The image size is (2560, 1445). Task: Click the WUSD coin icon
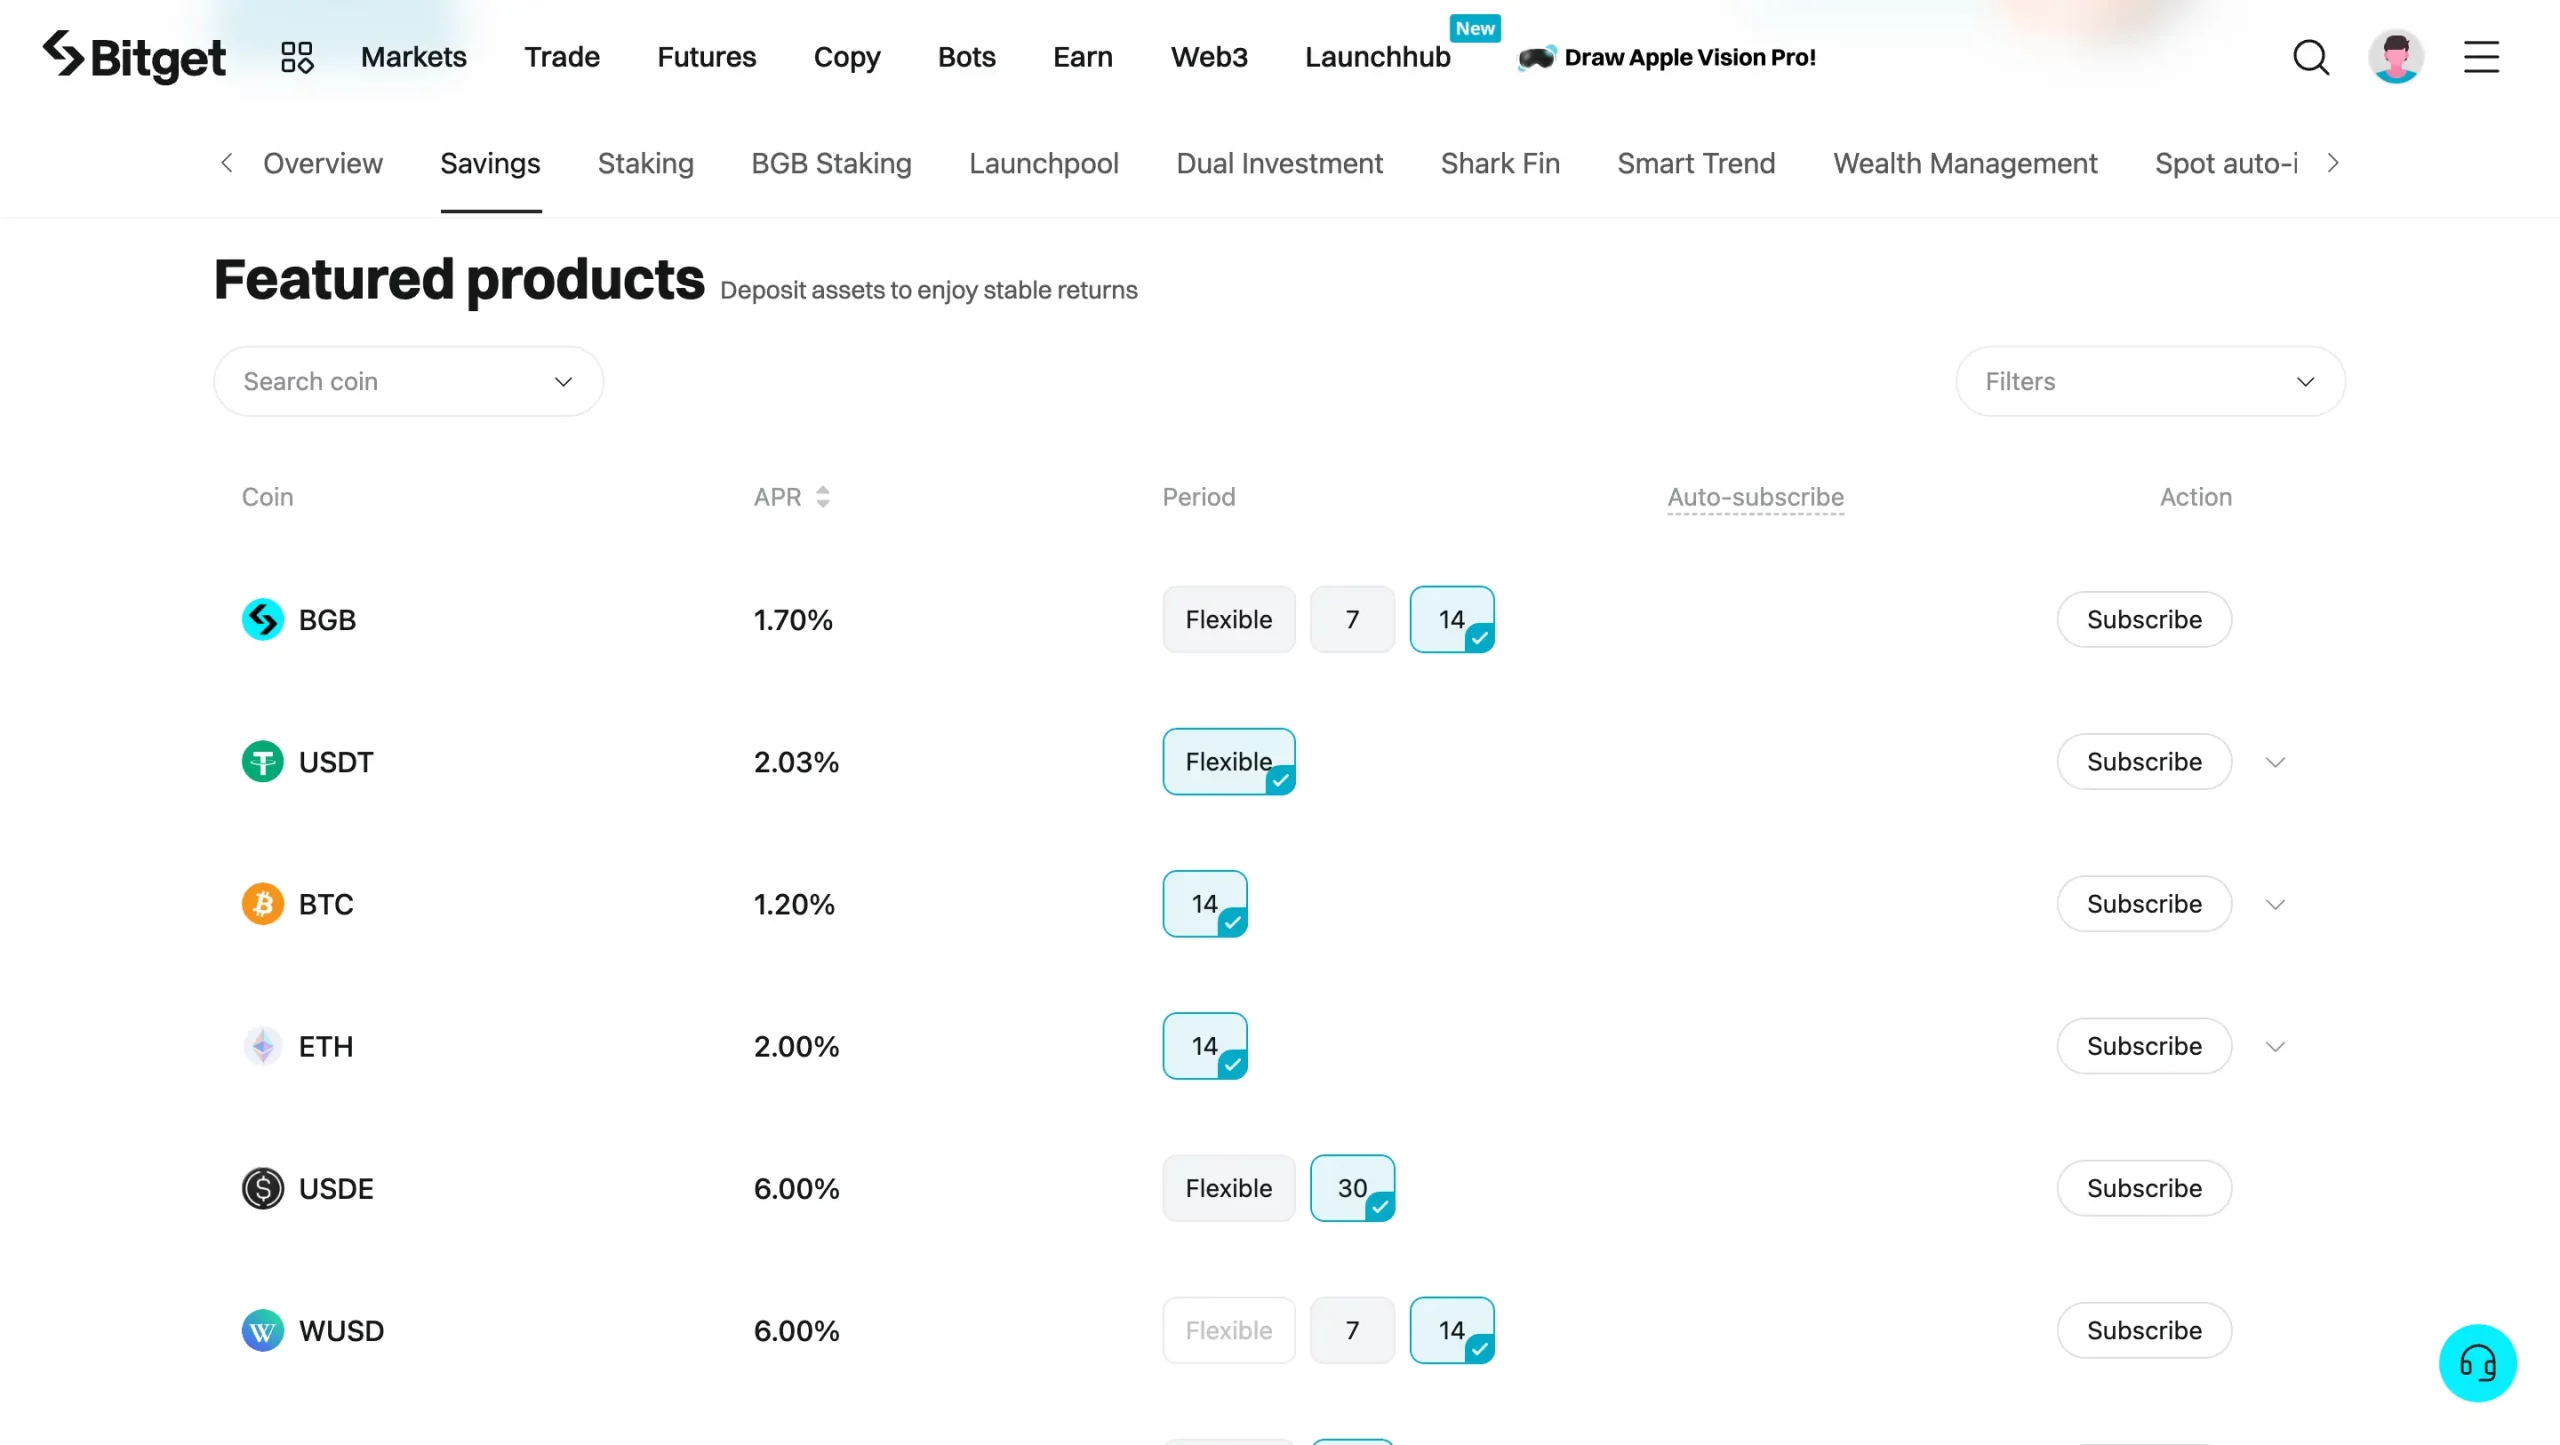[x=263, y=1331]
